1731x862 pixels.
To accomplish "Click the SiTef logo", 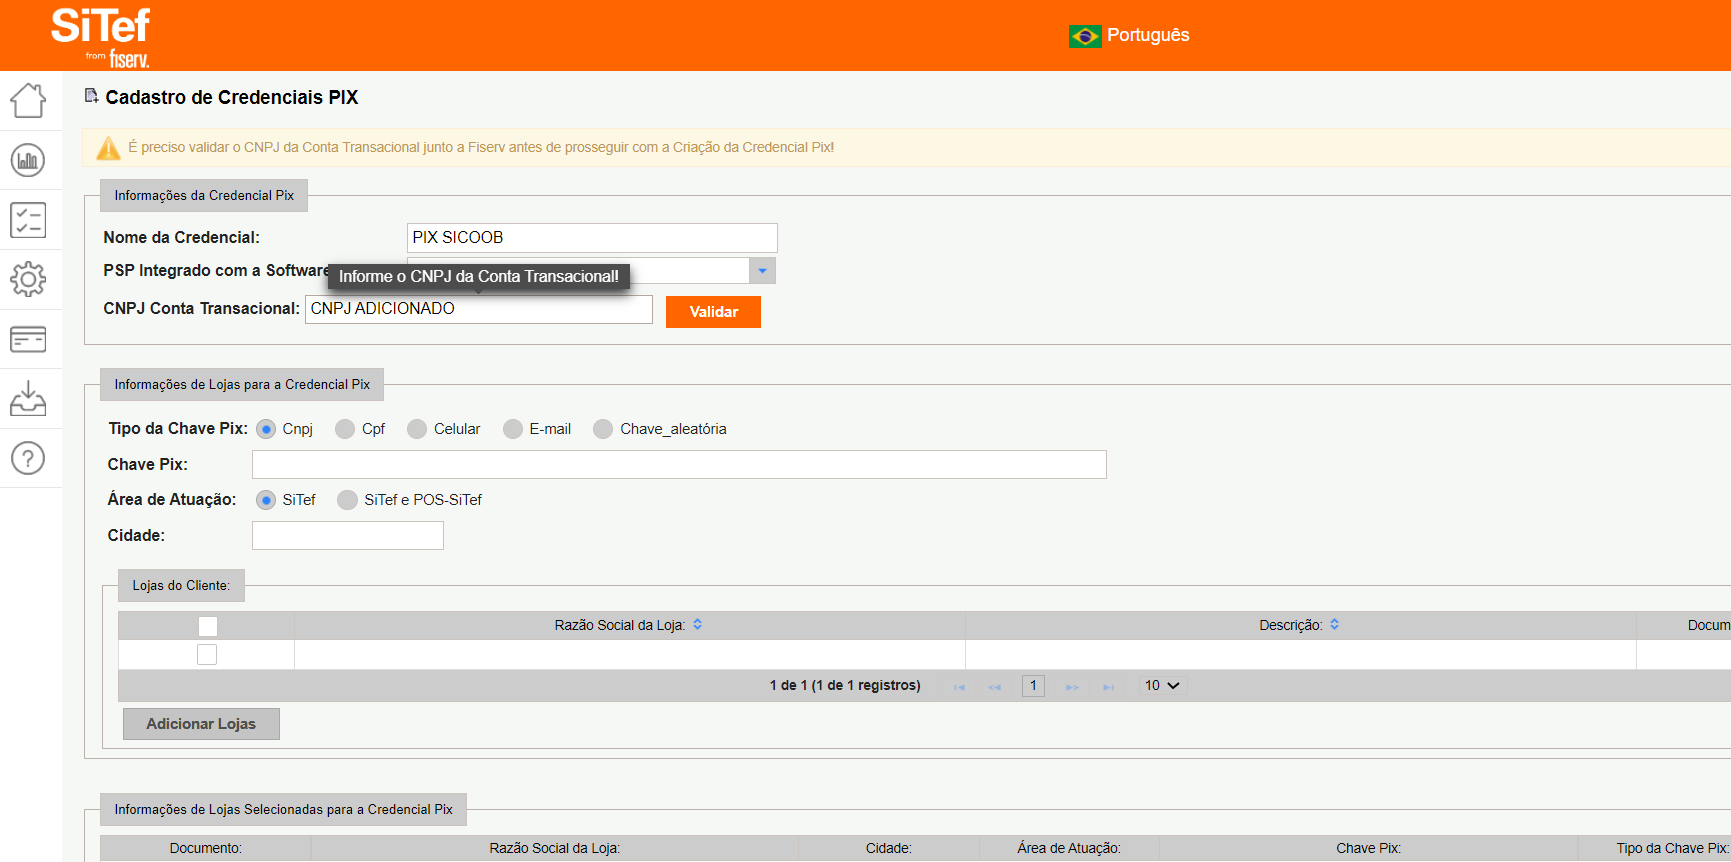I will (x=101, y=36).
